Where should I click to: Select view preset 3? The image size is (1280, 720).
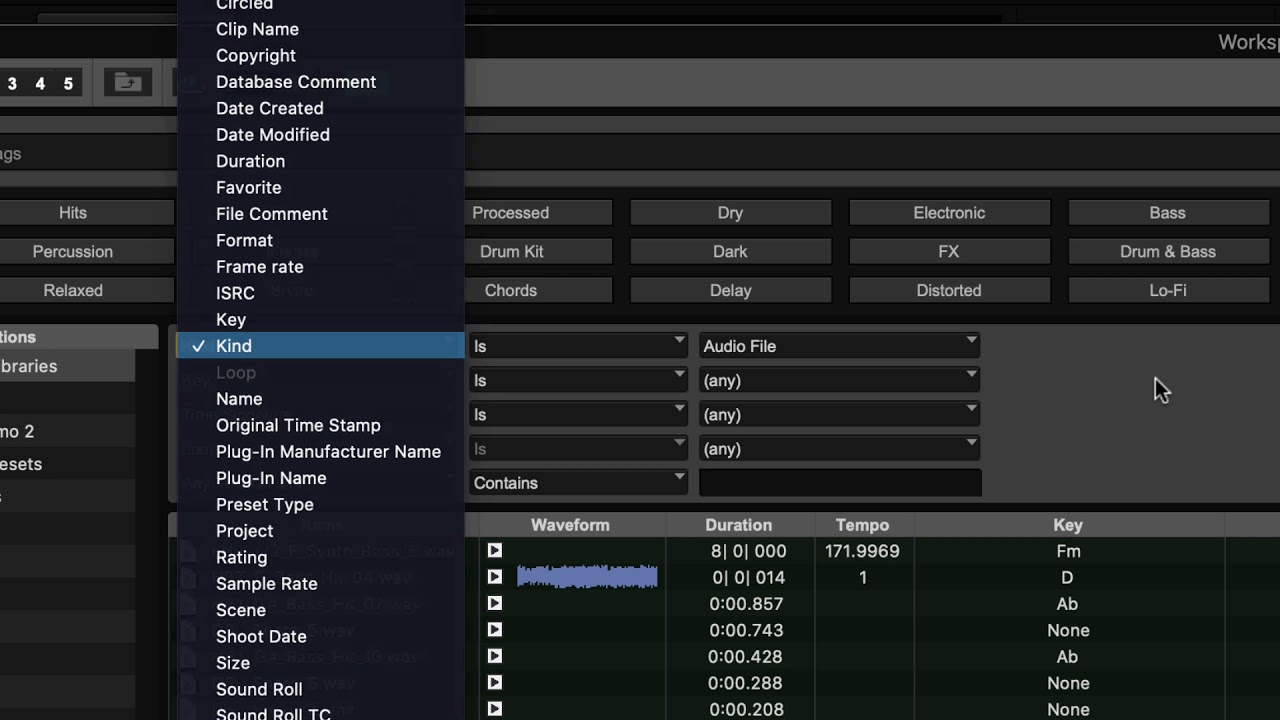click(12, 84)
